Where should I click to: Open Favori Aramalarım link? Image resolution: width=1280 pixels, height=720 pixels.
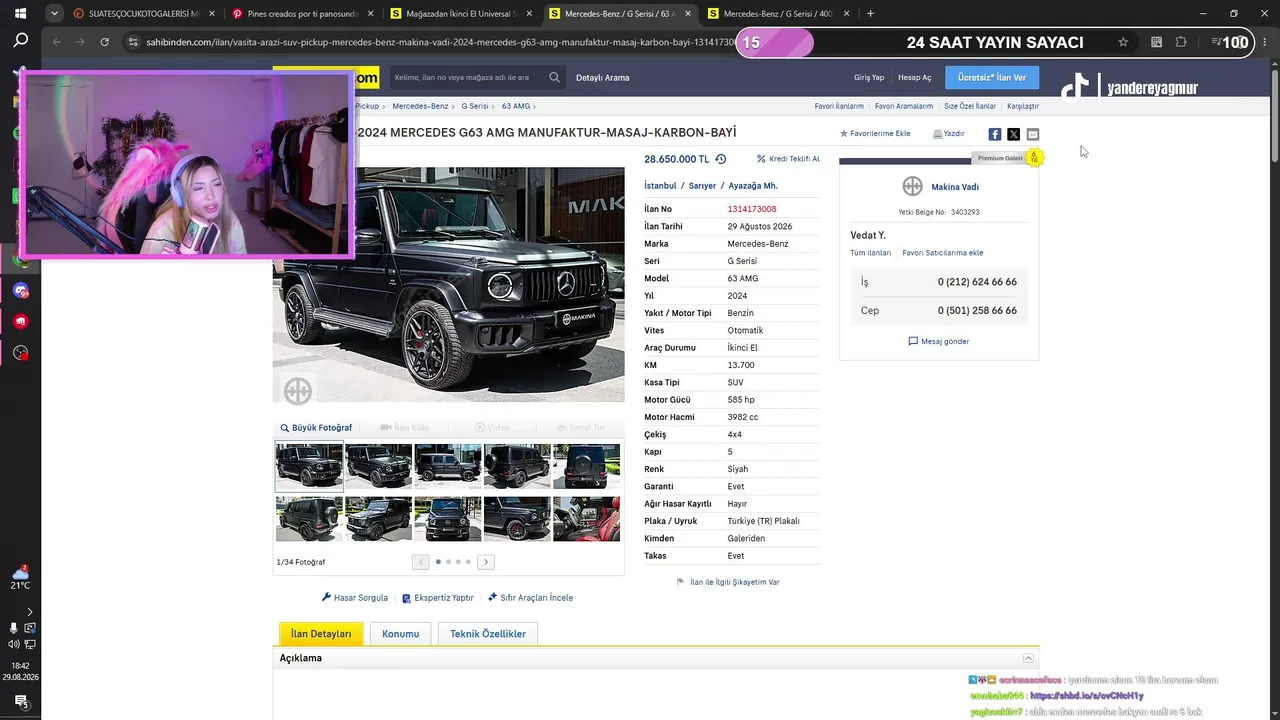pos(904,106)
